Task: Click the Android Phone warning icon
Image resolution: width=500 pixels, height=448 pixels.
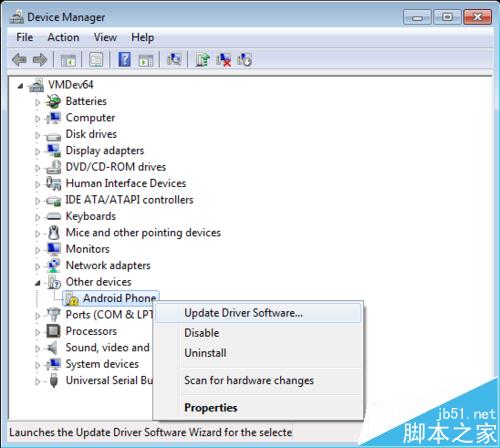Action: [72, 299]
